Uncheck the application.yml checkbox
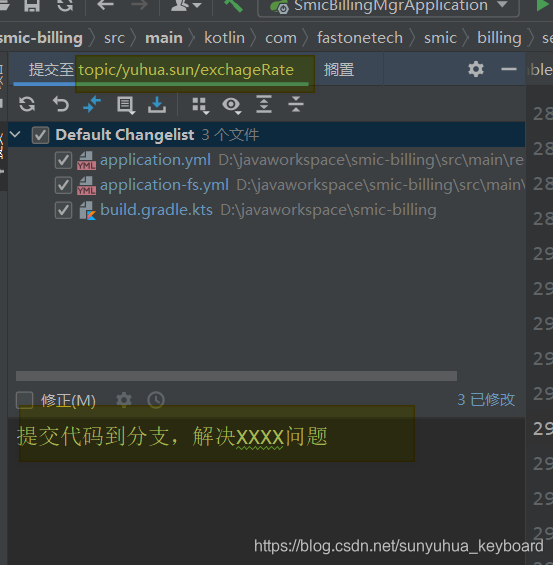 (x=63, y=160)
